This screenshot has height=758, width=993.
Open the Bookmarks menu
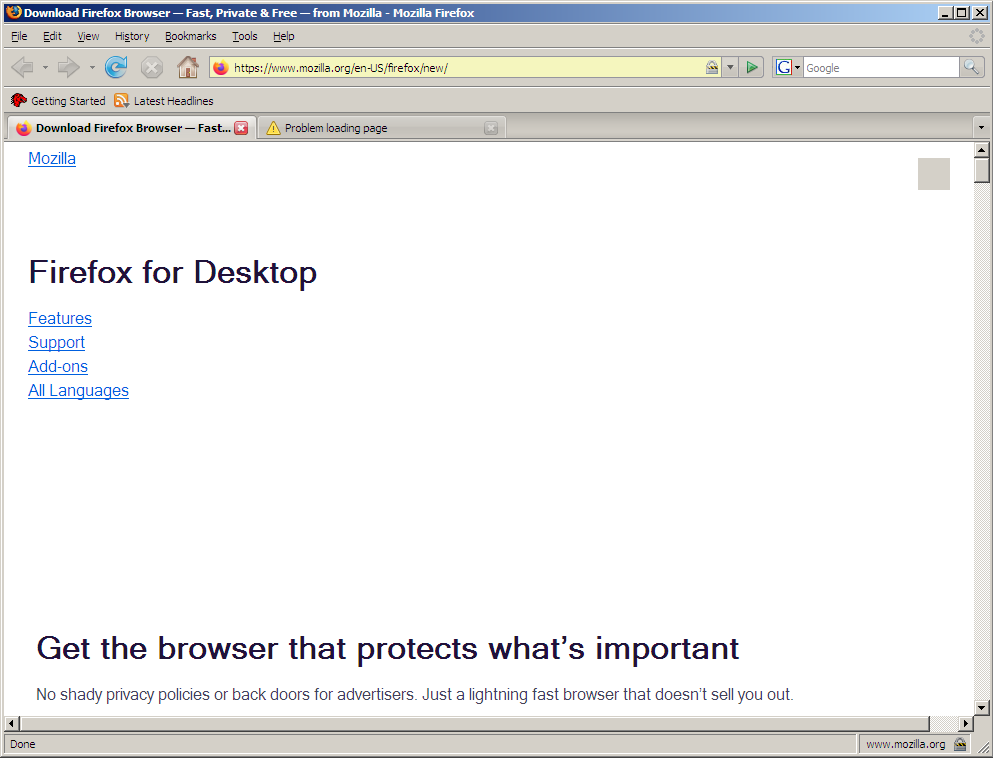pos(191,36)
